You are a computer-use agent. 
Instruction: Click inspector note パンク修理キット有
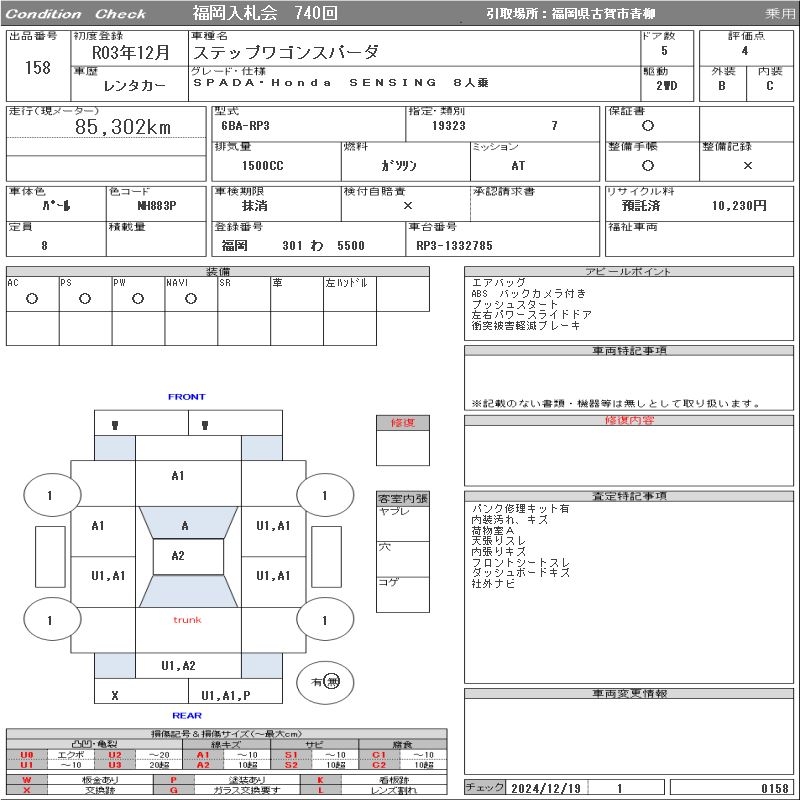[x=520, y=508]
